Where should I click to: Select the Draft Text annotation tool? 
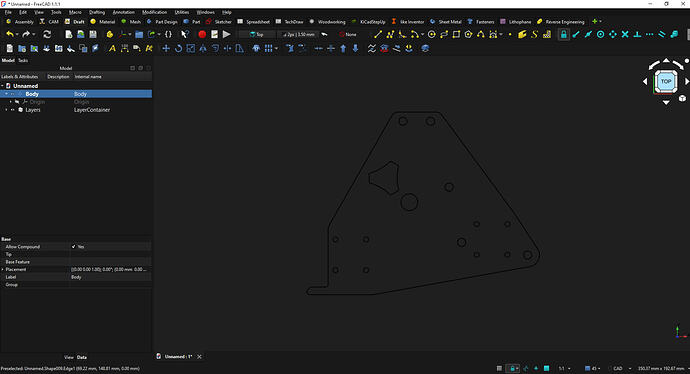point(112,48)
